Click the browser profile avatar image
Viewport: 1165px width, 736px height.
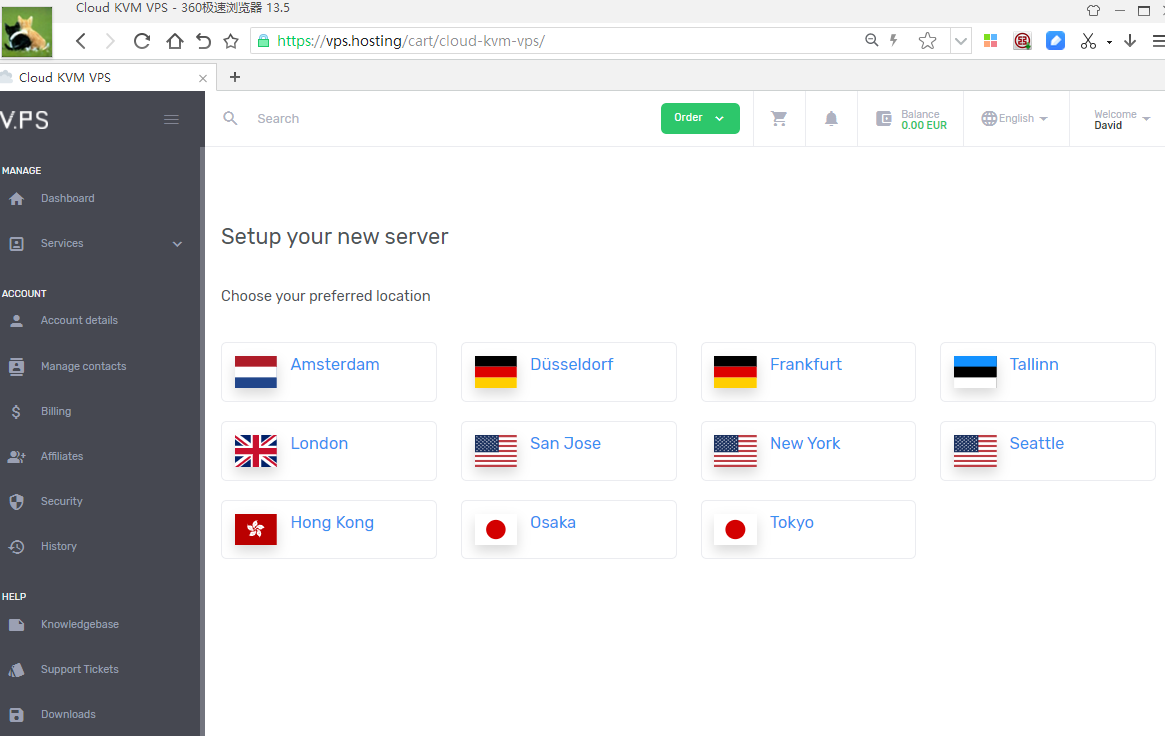tap(27, 31)
